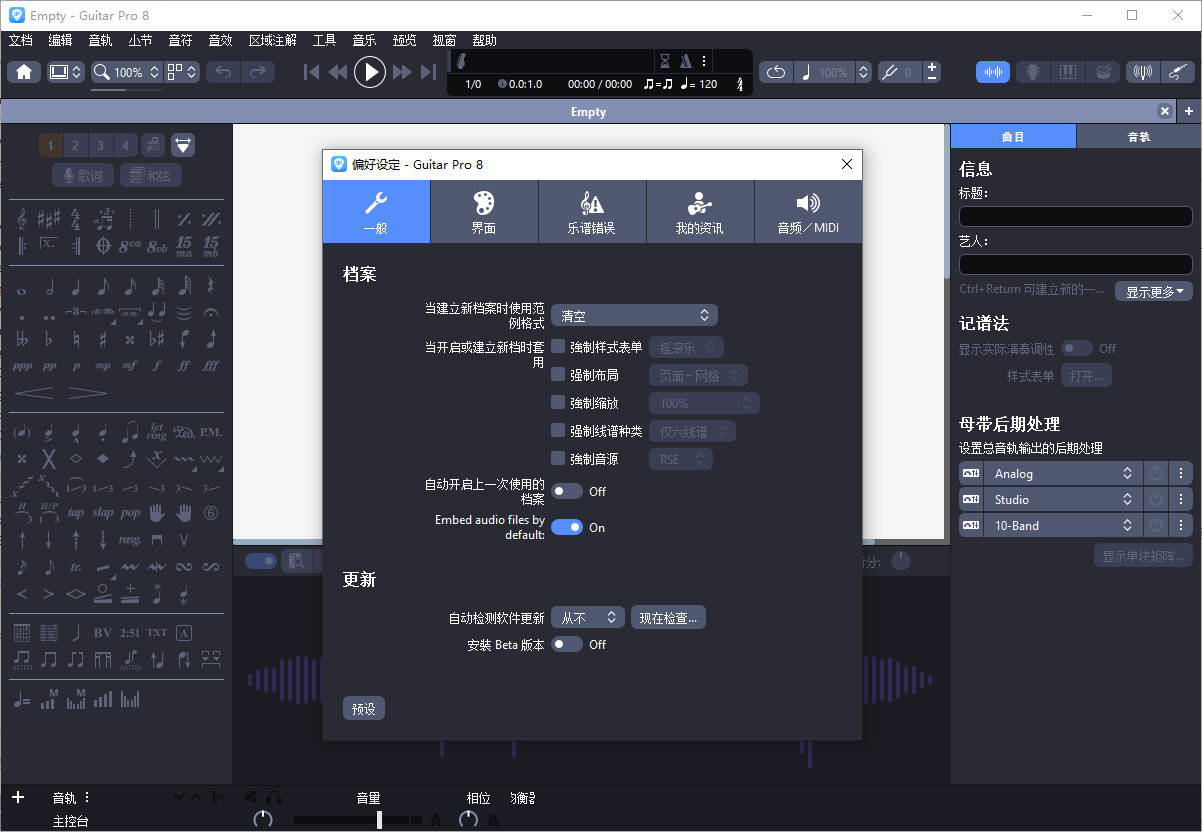Viewport: 1202px width, 832px height.
Task: Select the ppp dynamic marking
Action: 22,366
